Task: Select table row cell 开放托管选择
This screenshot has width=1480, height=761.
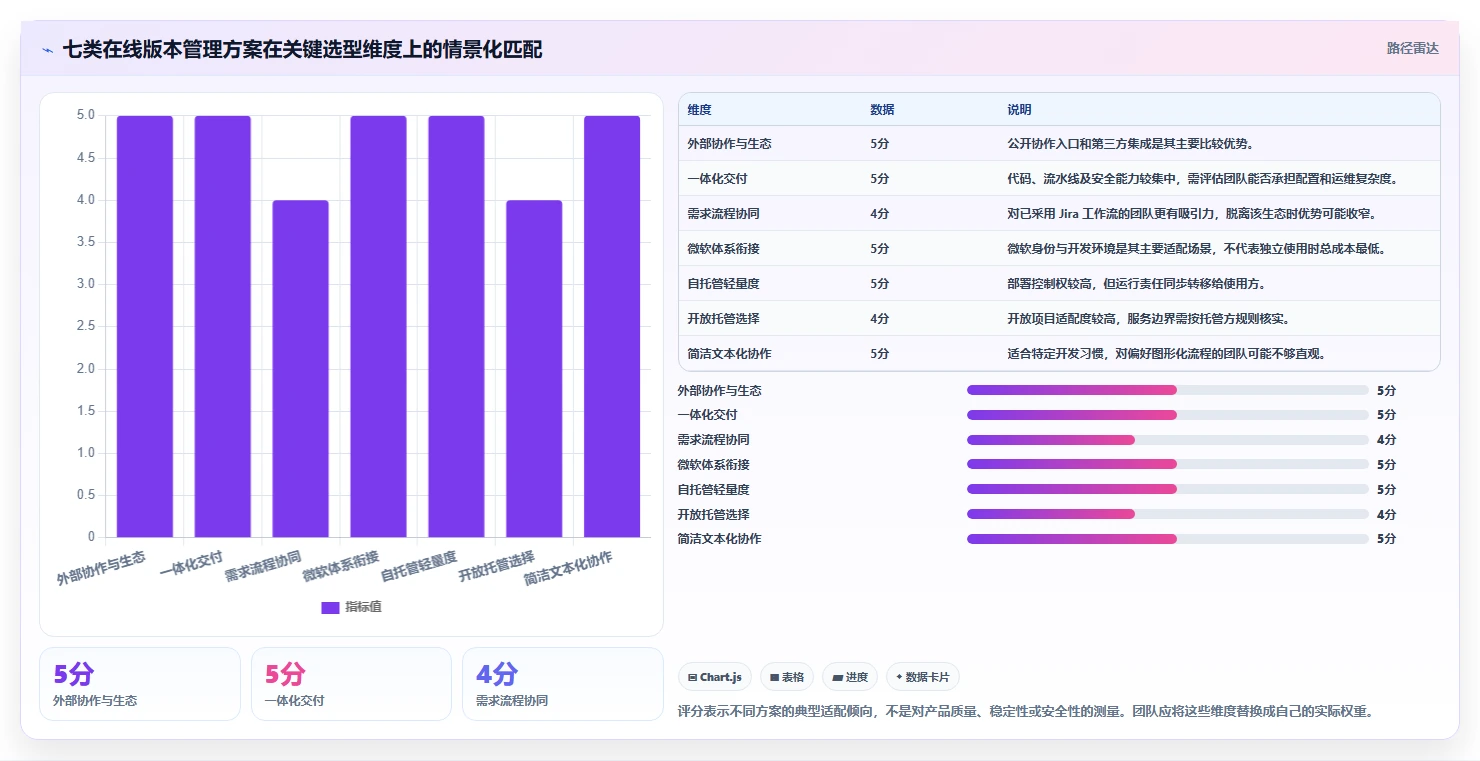Action: pyautogui.click(x=724, y=319)
